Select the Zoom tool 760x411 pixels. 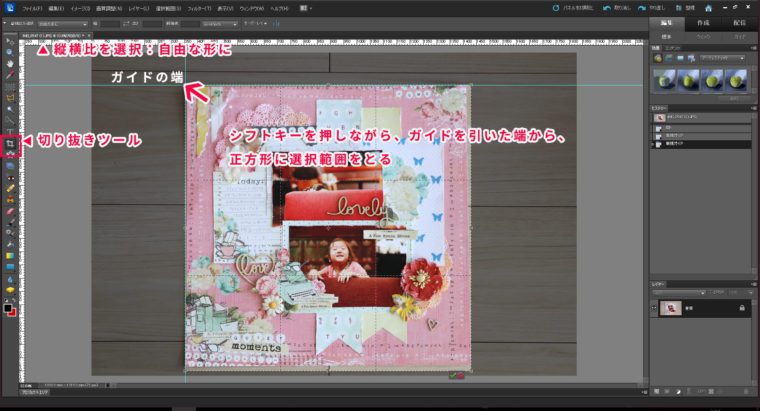tap(9, 51)
